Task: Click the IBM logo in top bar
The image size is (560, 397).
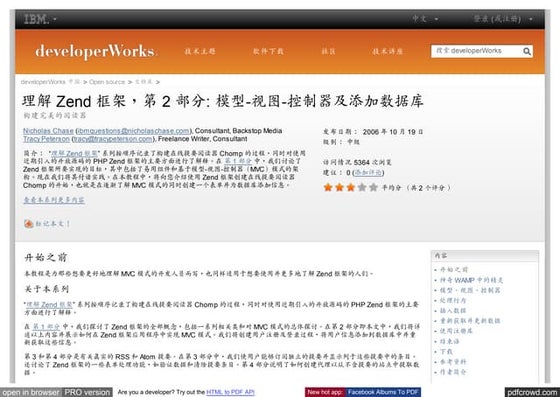Action: 36,19
